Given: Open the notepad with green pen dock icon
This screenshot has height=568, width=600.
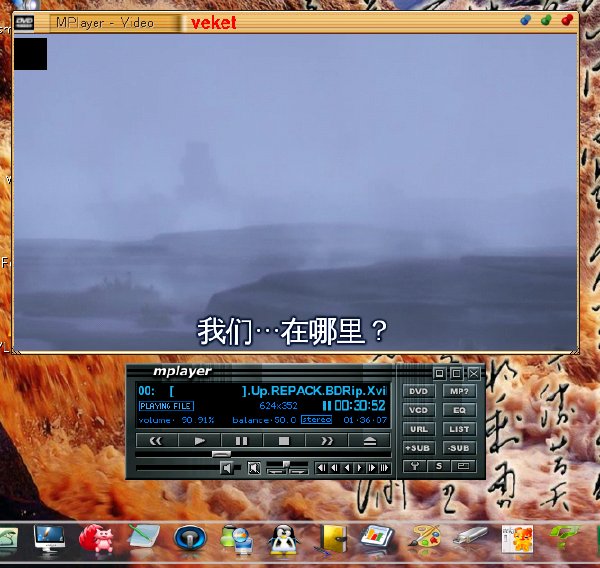Looking at the screenshot, I should [x=144, y=536].
